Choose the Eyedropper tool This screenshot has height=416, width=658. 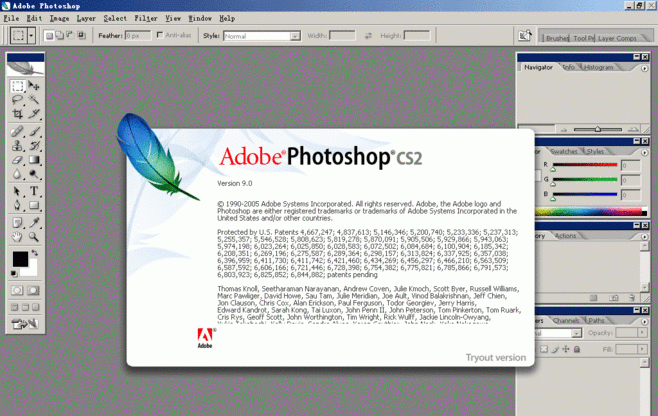tap(34, 223)
